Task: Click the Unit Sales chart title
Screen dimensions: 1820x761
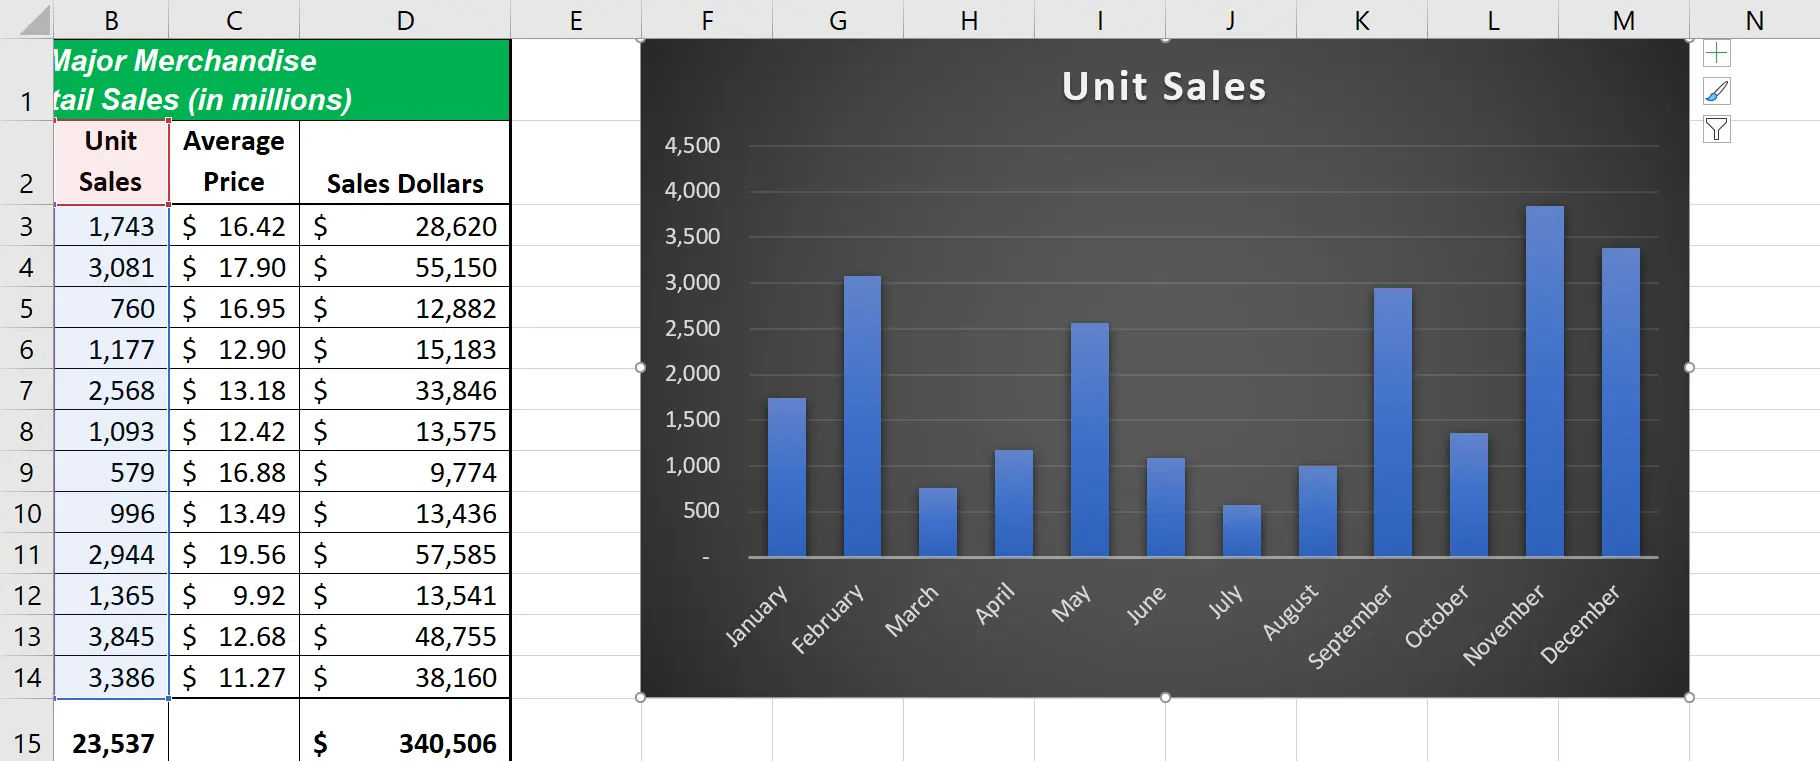Action: 1164,87
